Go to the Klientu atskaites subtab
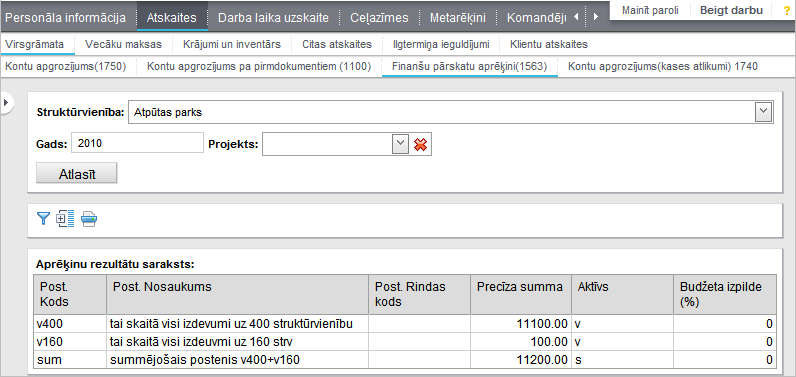The height and width of the screenshot is (377, 796). pos(549,45)
